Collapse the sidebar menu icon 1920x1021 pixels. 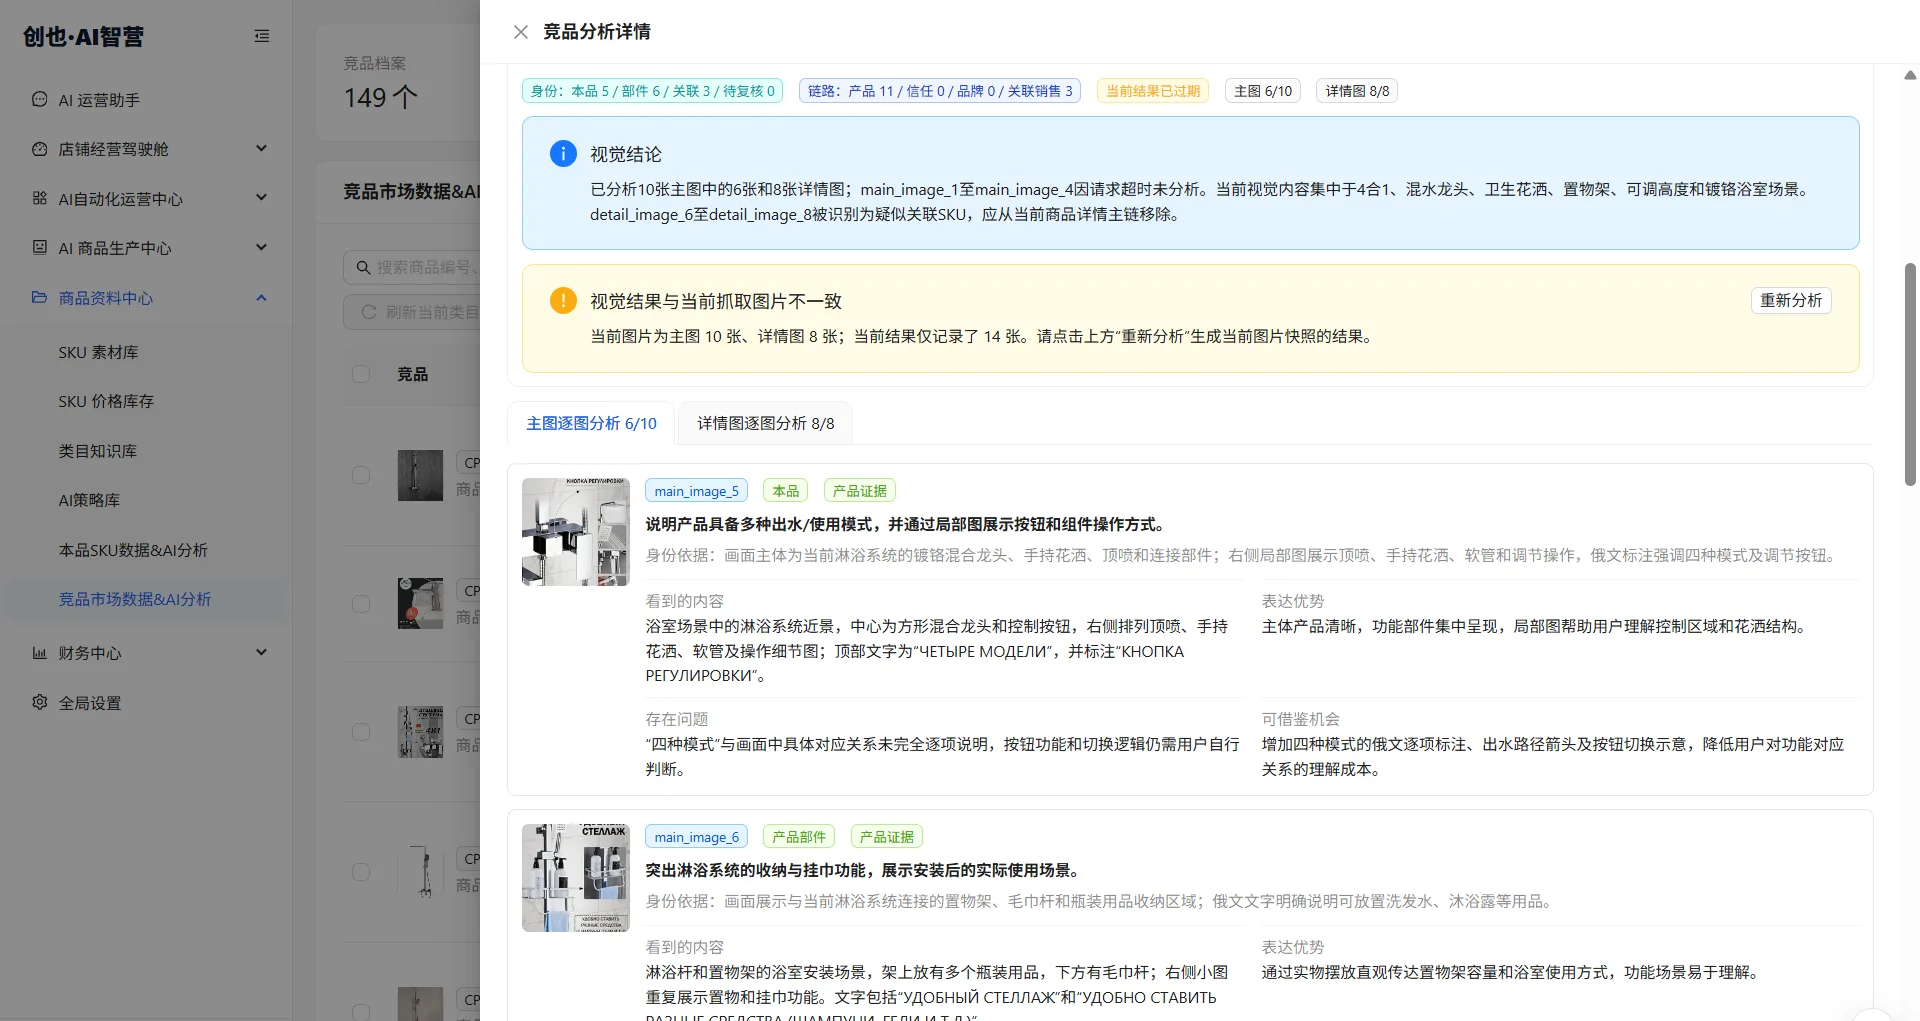(x=262, y=36)
